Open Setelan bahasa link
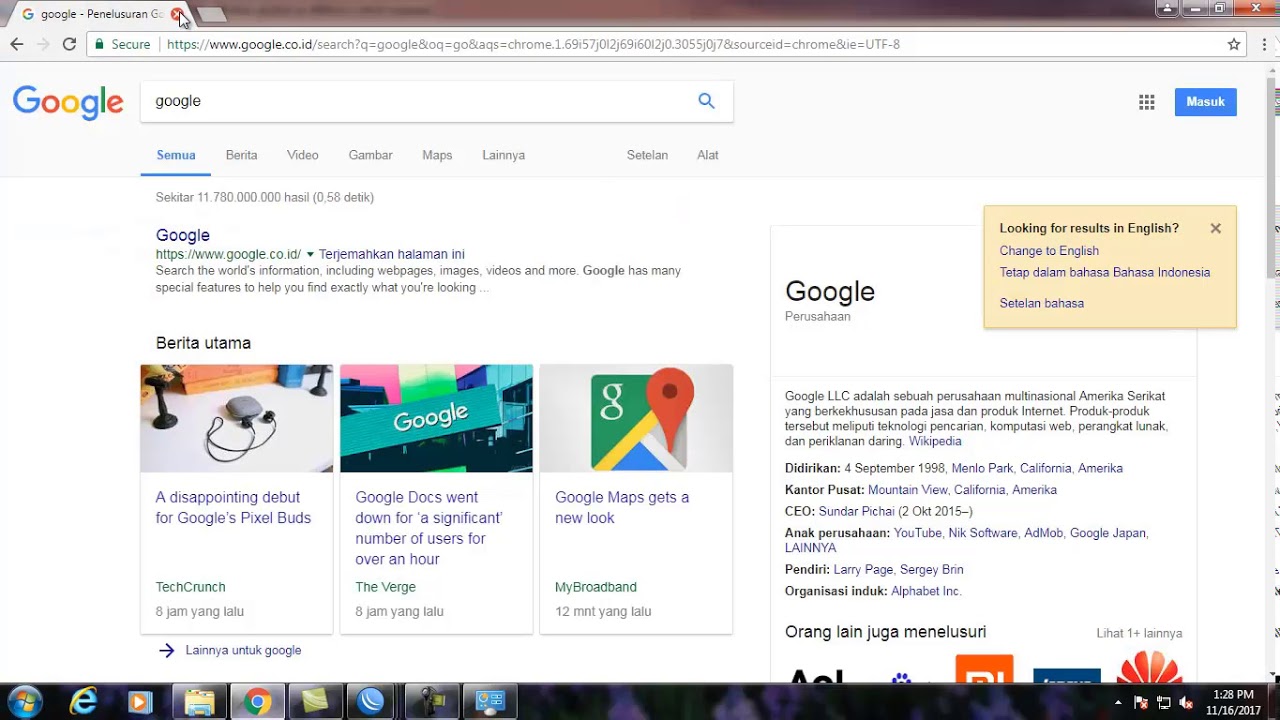 [1042, 303]
